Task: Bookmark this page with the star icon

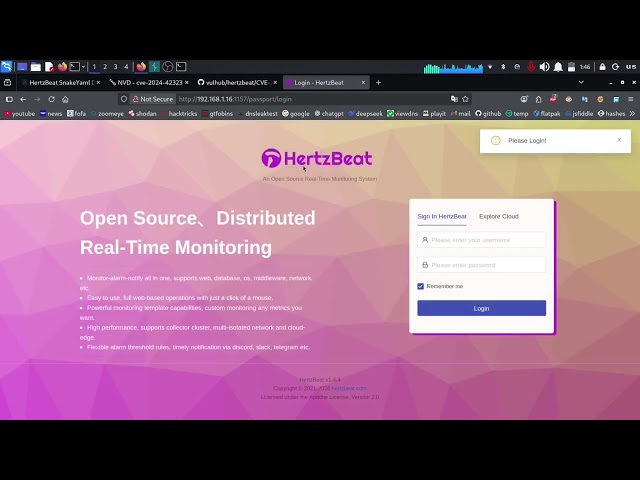Action: click(x=465, y=99)
